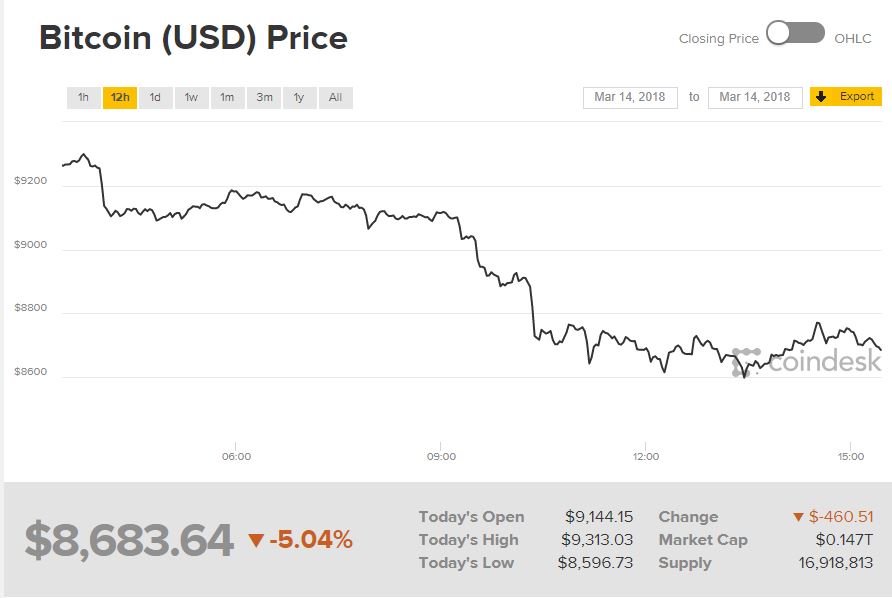Choose the 1w time range

click(x=191, y=98)
